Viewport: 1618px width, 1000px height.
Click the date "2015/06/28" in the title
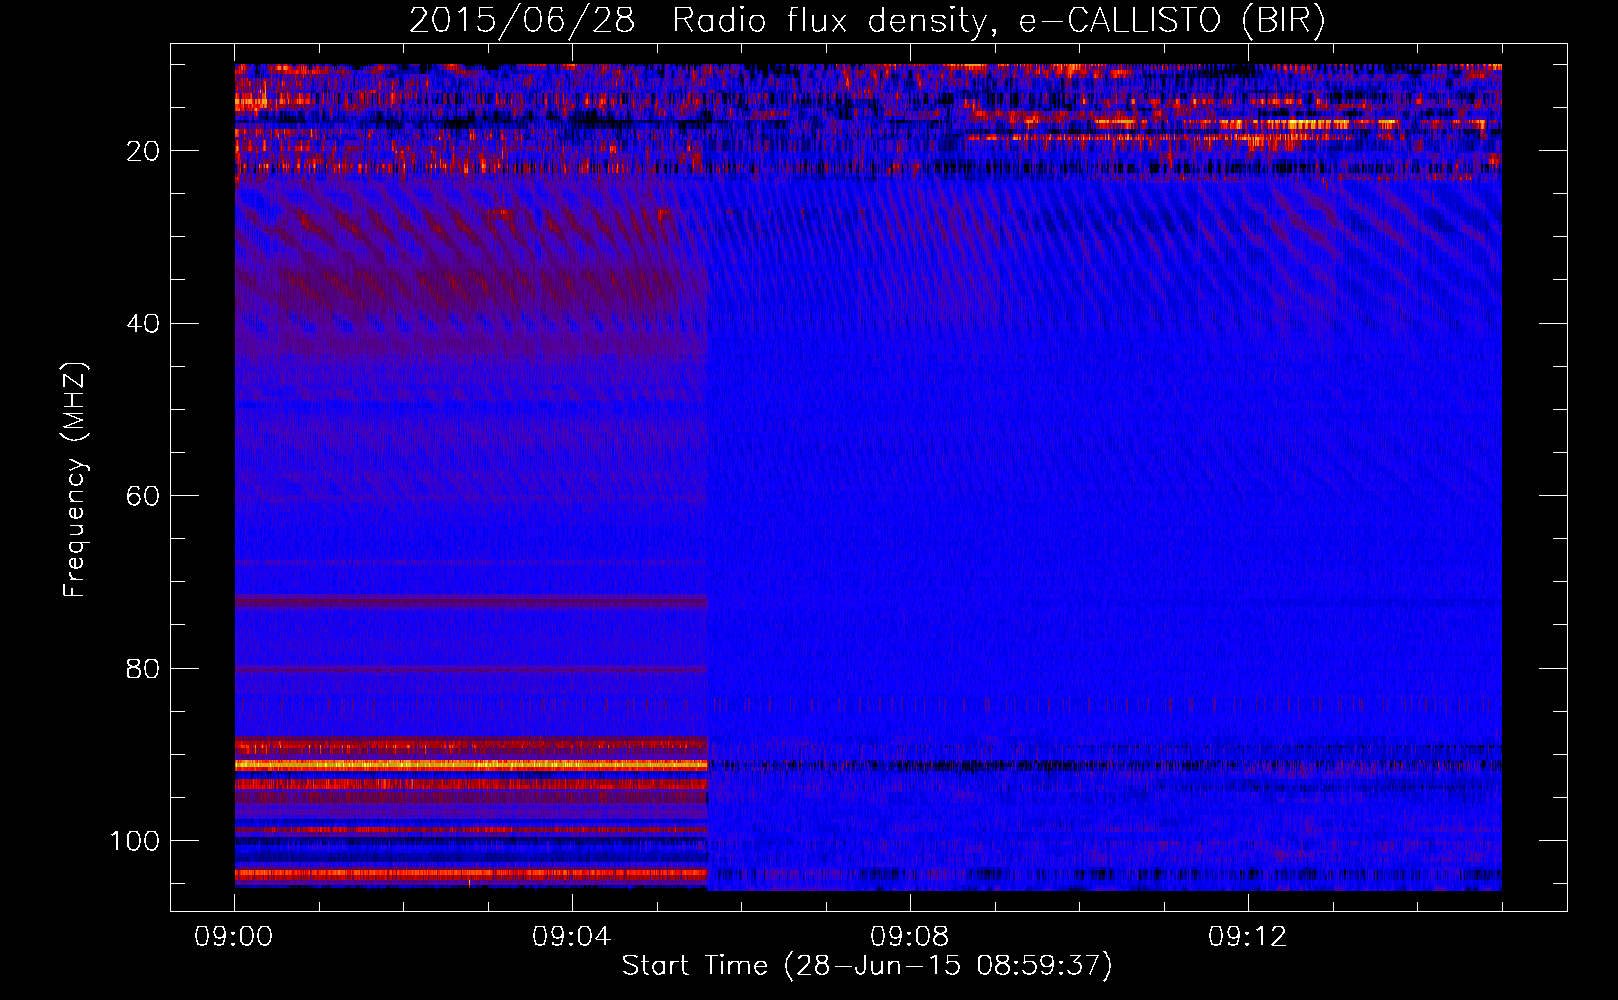coord(521,20)
